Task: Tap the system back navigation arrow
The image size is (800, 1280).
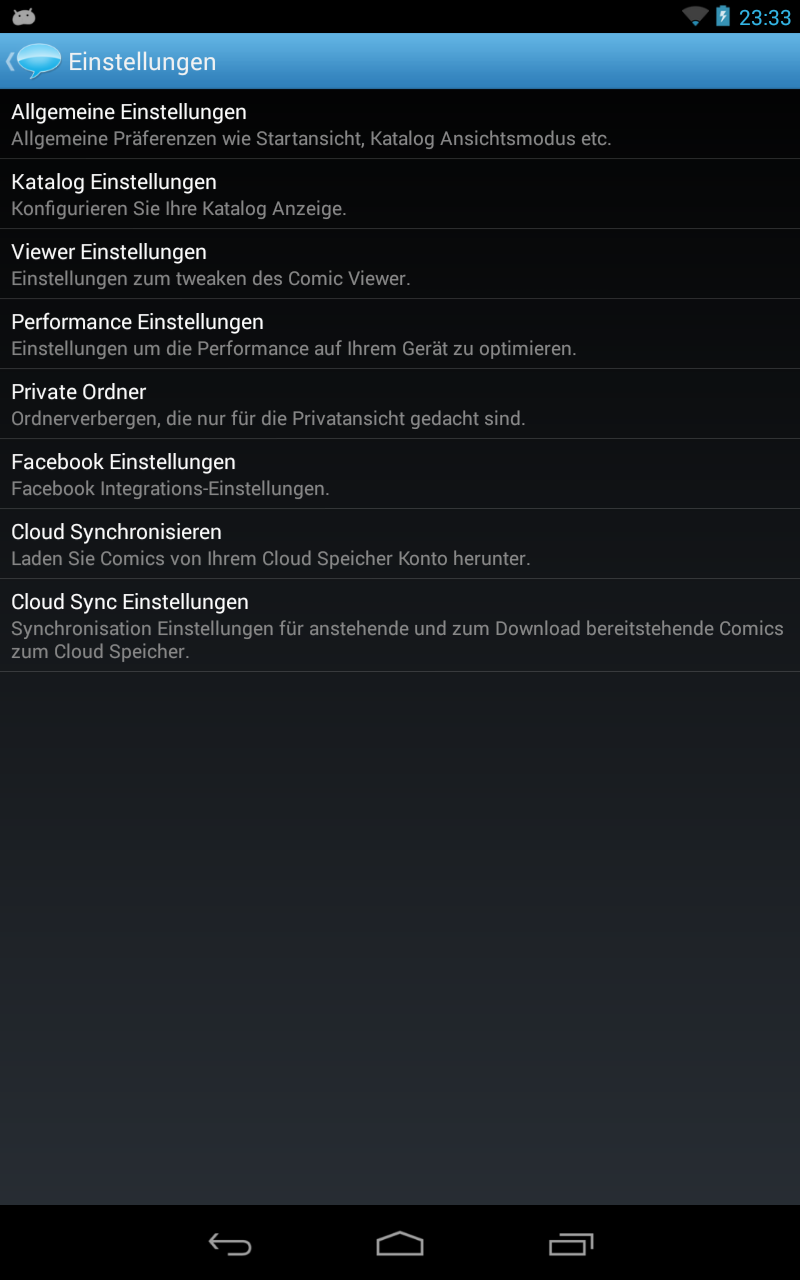Action: (230, 1243)
